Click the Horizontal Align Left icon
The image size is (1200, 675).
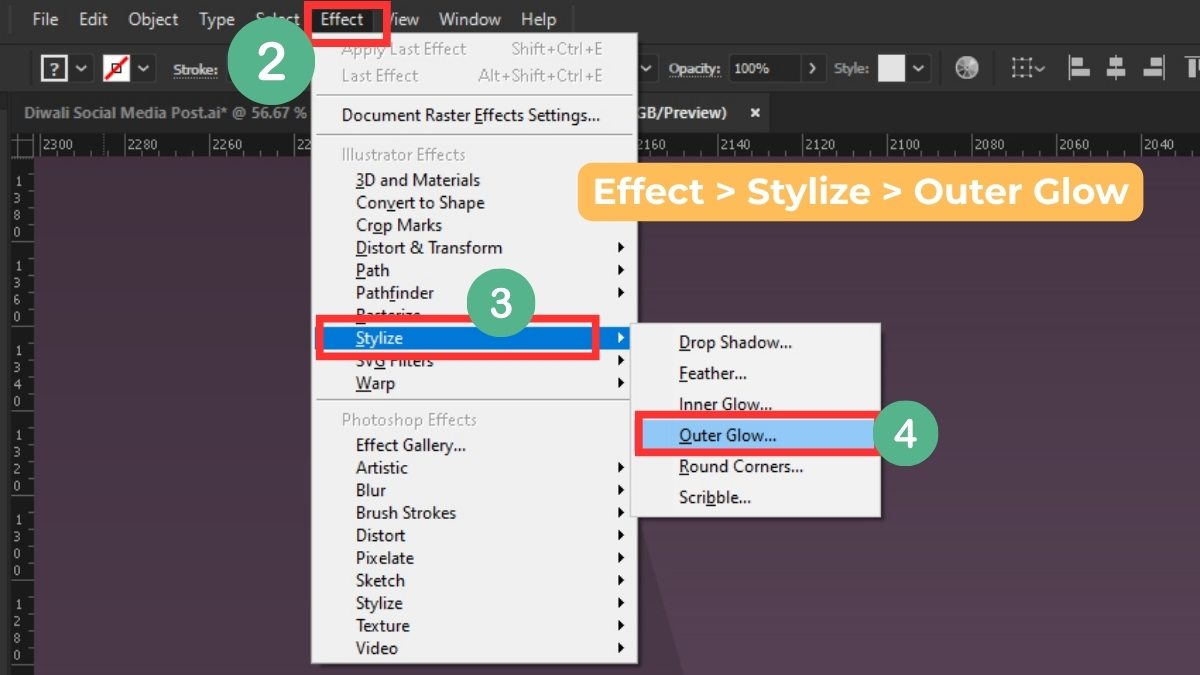coord(1079,68)
